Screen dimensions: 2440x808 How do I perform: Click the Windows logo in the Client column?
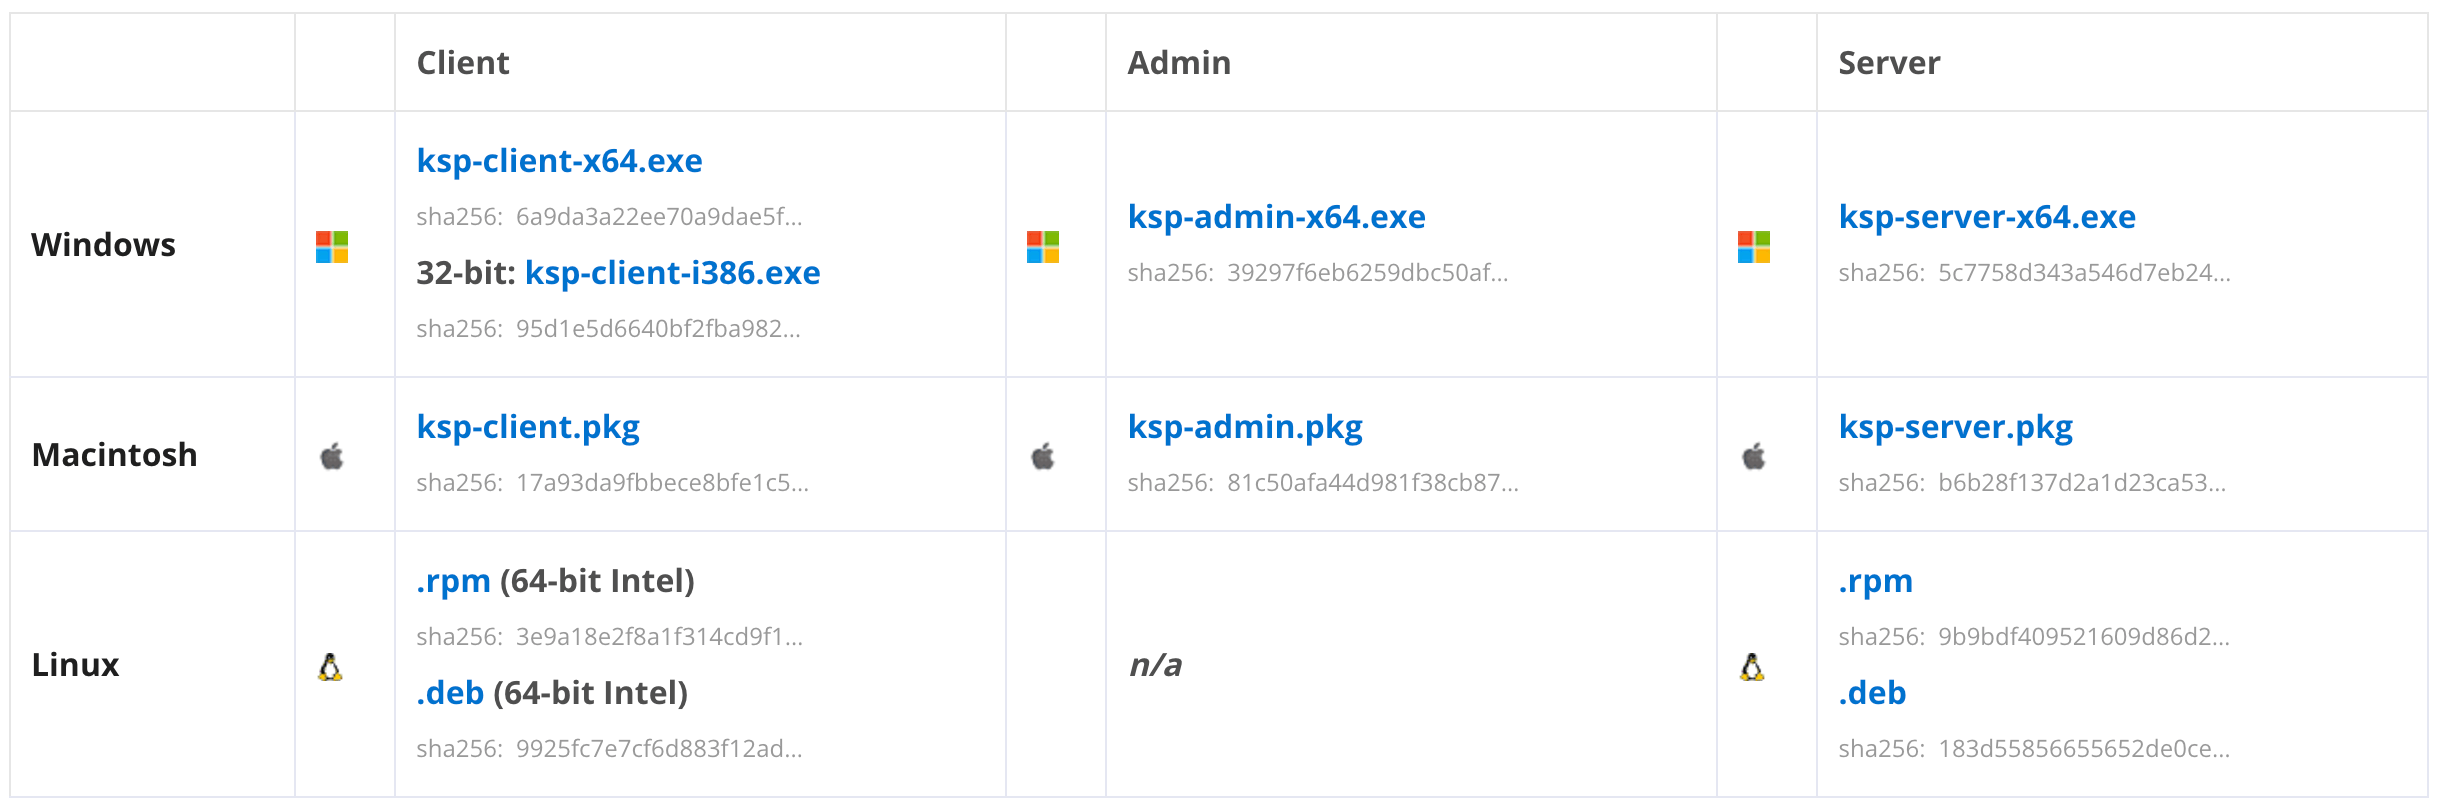pos(334,245)
